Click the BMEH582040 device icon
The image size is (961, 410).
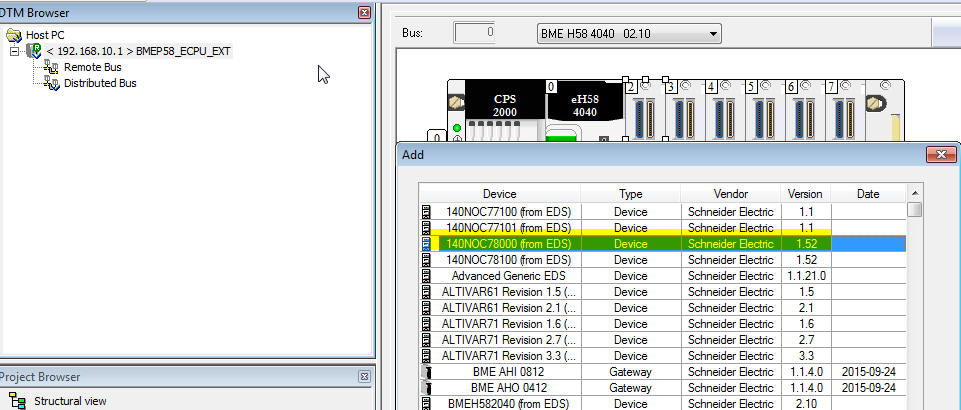(427, 403)
